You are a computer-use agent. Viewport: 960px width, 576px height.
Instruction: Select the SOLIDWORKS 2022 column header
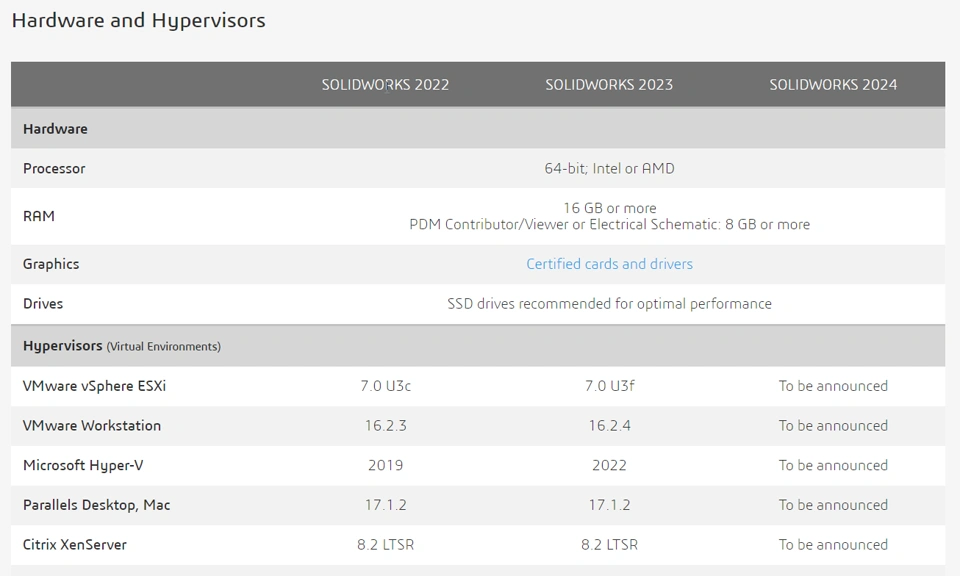point(385,84)
